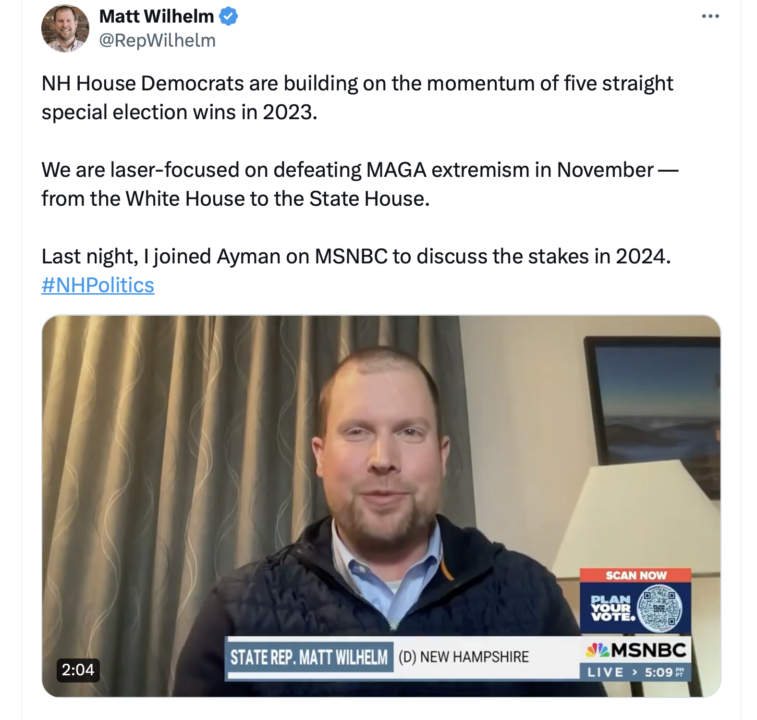Click the (D) New Hampshire caption
The image size is (757, 720).
click(x=463, y=657)
